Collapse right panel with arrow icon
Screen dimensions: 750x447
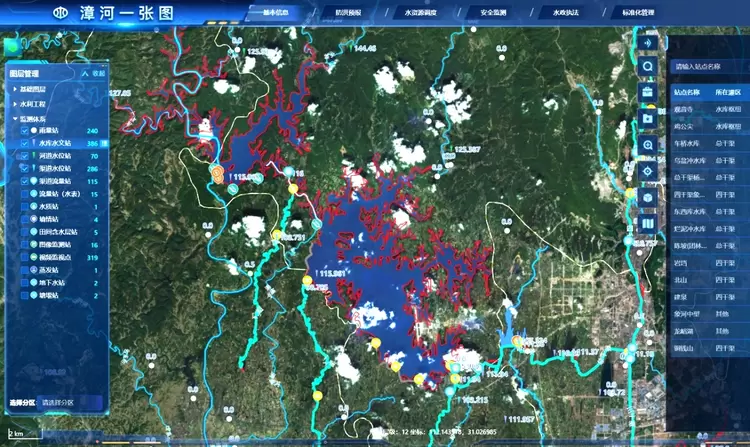coord(648,43)
